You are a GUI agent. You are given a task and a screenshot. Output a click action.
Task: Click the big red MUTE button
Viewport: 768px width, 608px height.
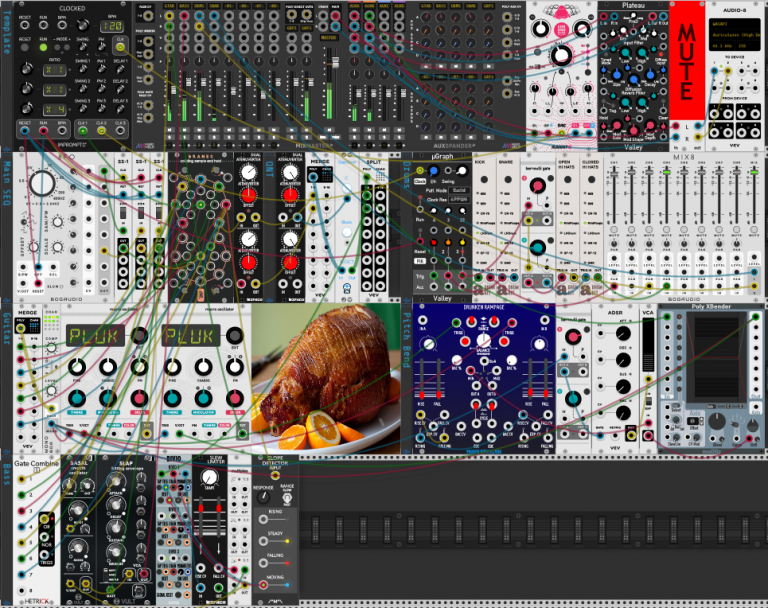(x=687, y=61)
